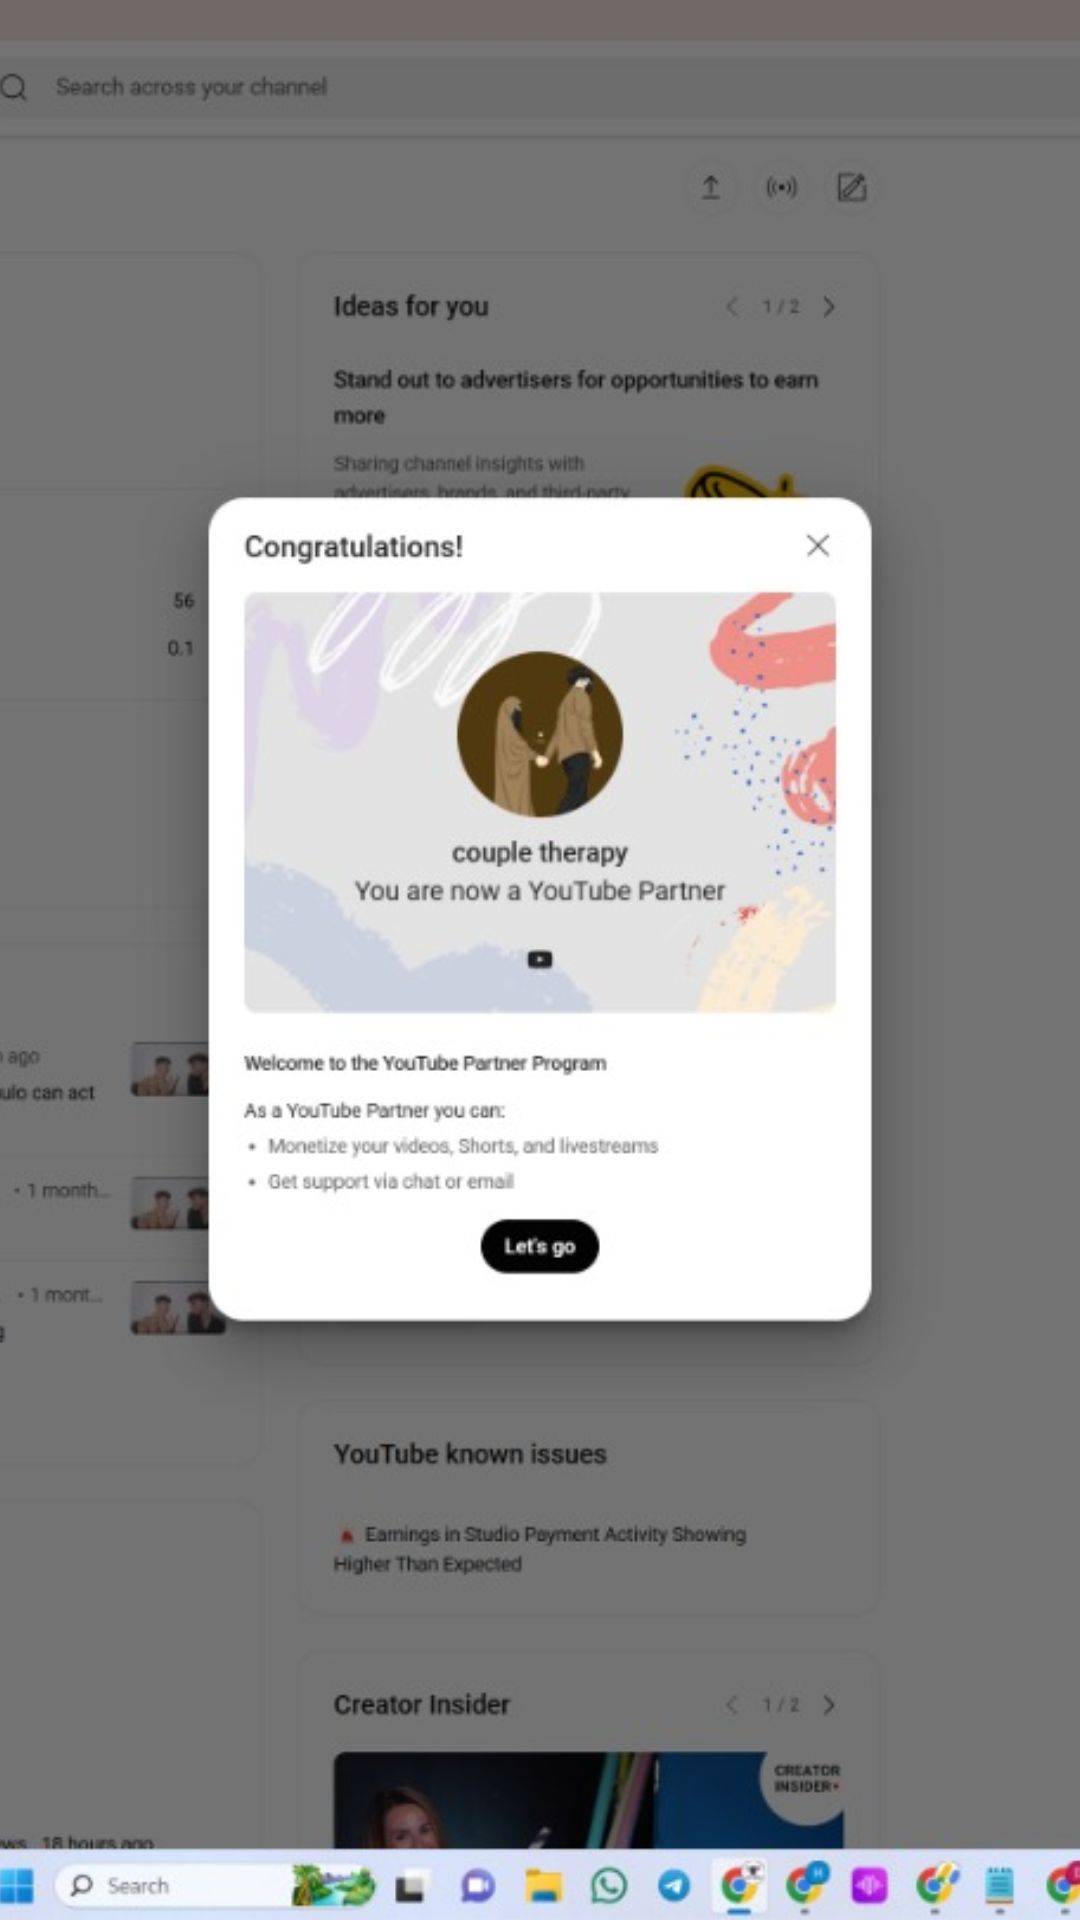Open the Creator Insider video thumbnail
1080x1920 pixels.
(x=588, y=1800)
